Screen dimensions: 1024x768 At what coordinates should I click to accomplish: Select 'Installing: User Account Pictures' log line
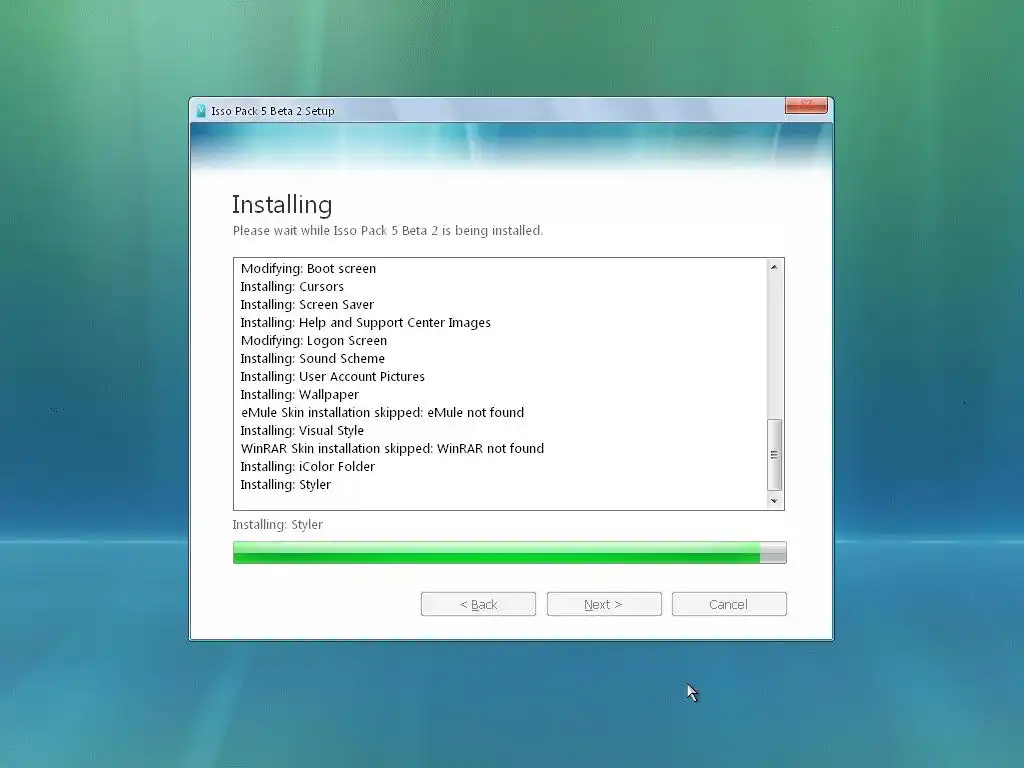click(332, 376)
